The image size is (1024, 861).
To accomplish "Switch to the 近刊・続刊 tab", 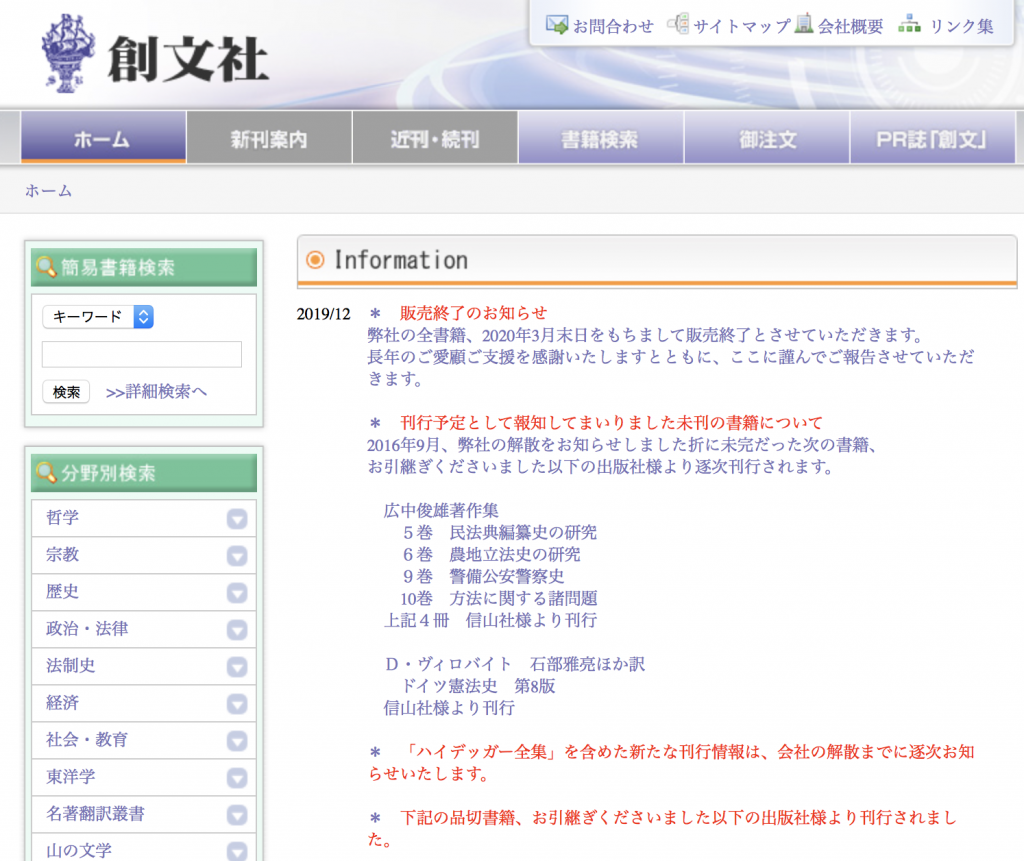I will pos(435,137).
